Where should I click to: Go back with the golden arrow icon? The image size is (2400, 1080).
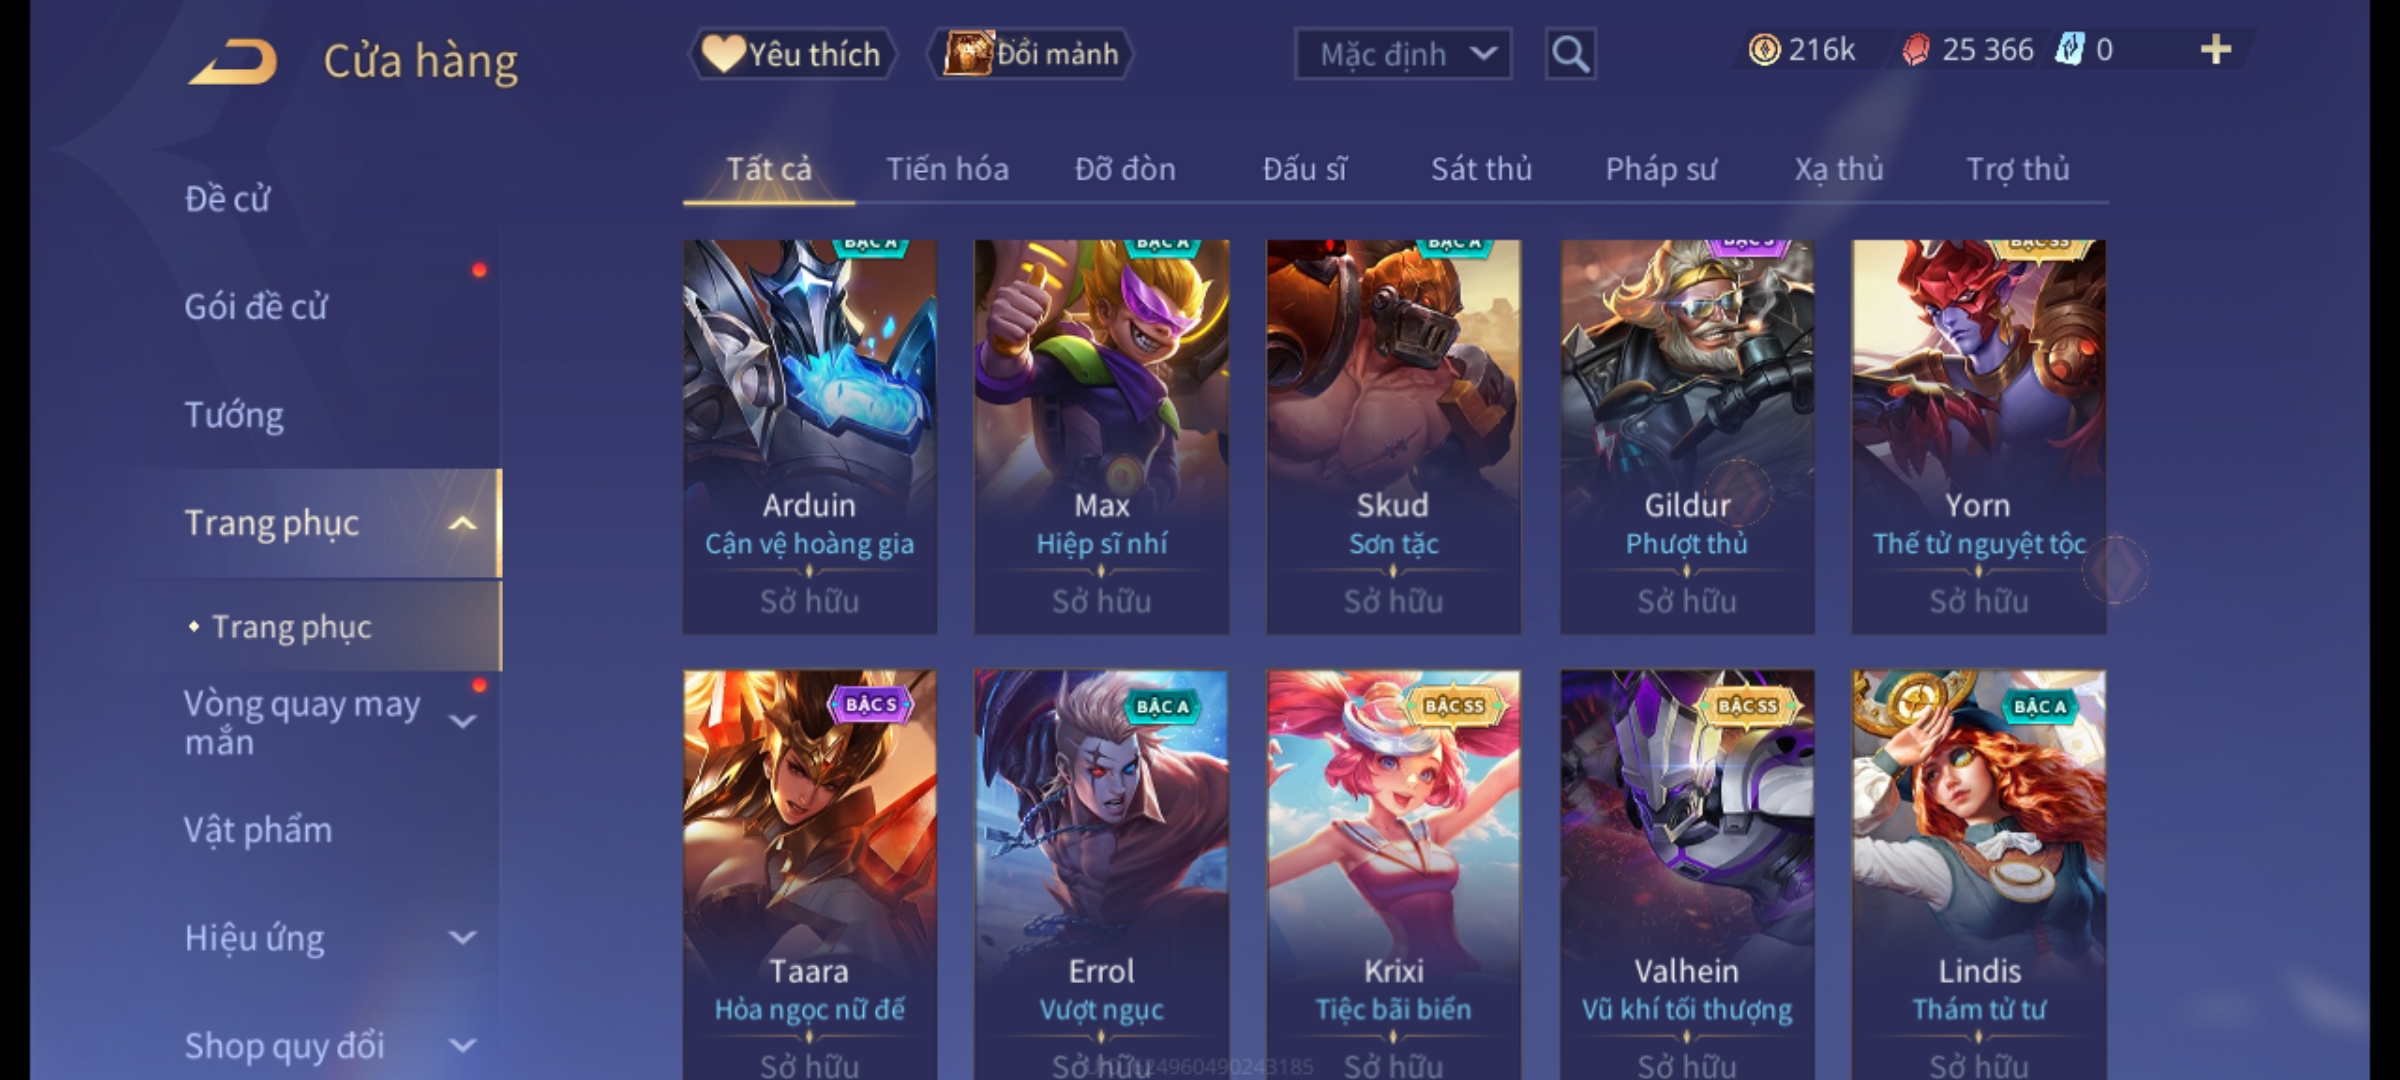point(232,62)
